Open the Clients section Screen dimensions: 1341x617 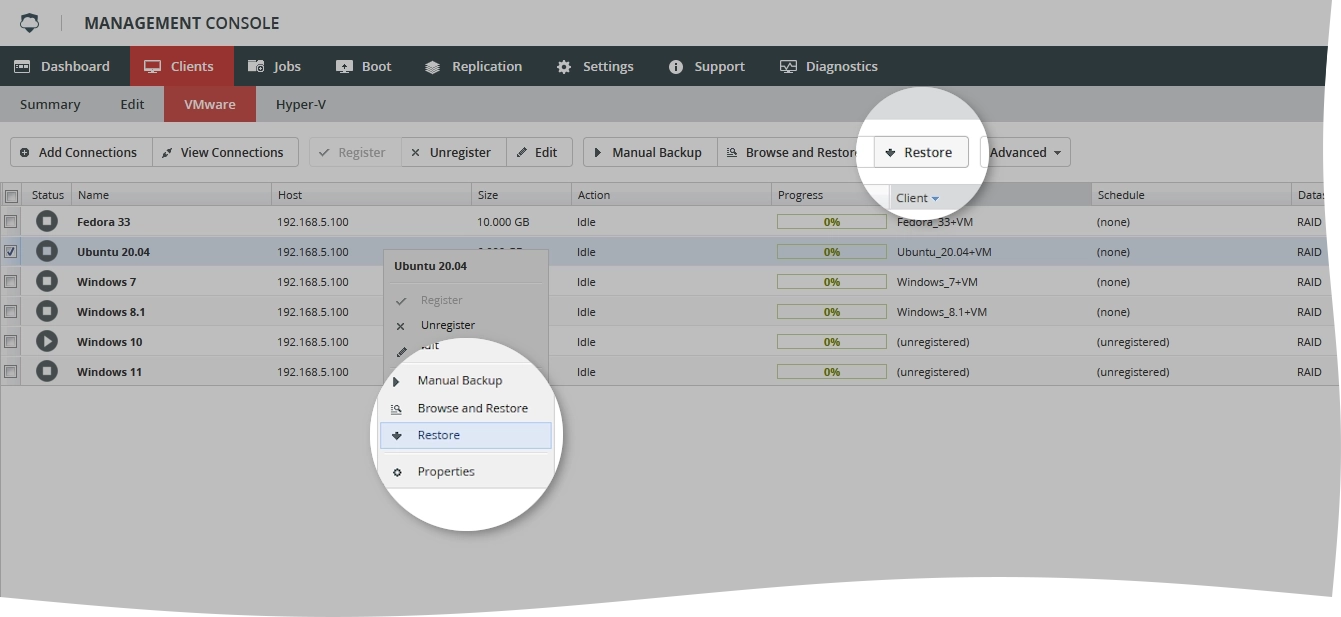(x=181, y=66)
